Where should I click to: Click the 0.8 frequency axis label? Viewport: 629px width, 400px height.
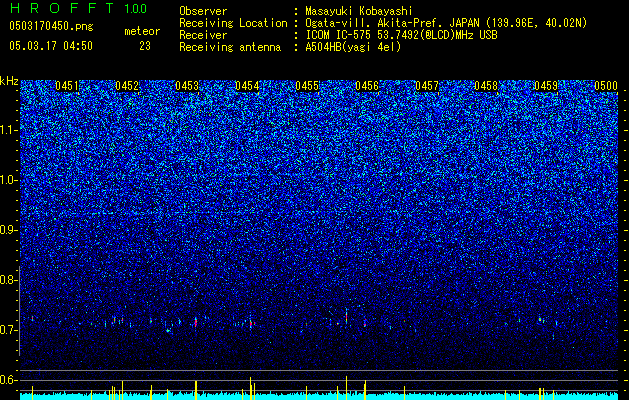(9, 280)
